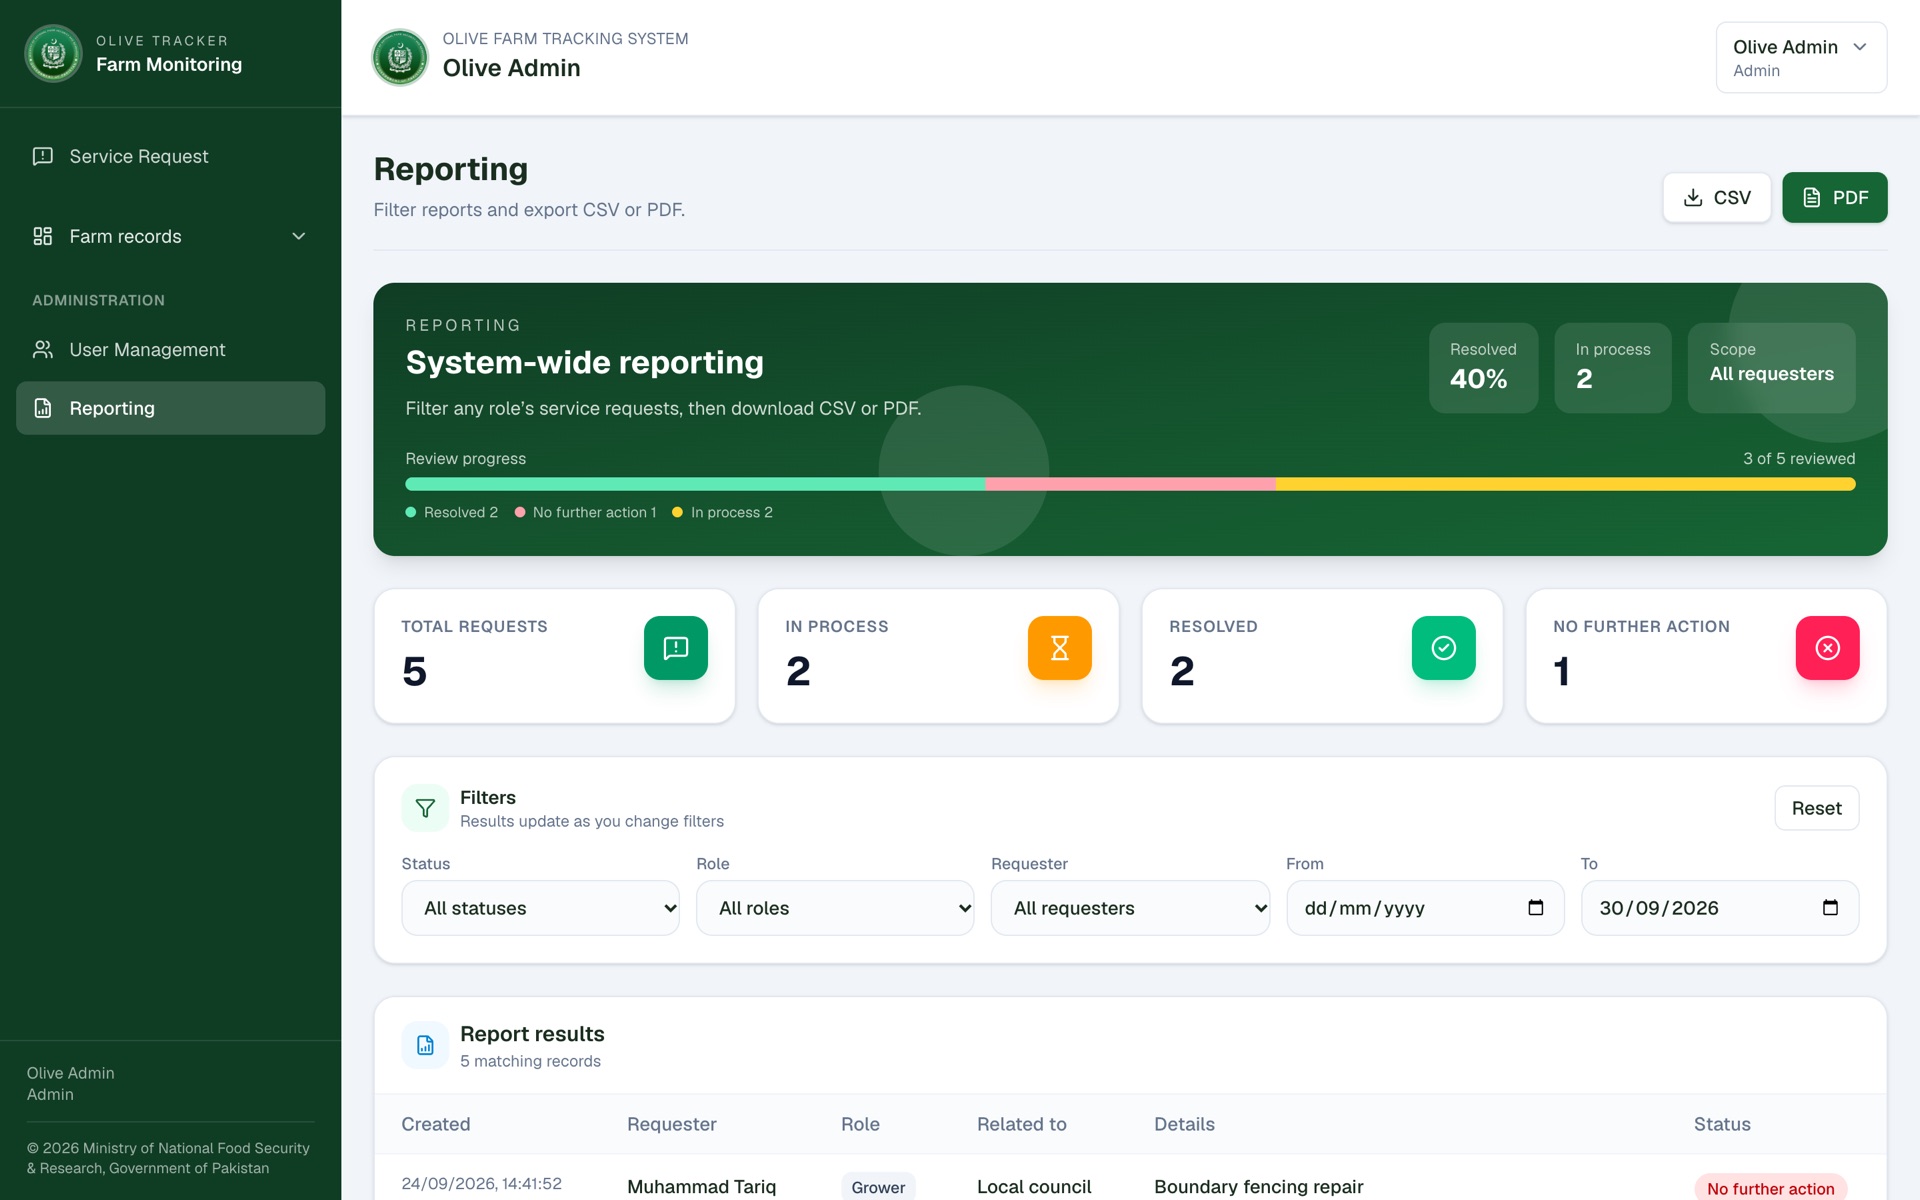
Task: Open the From date calendar picker icon
Action: click(1536, 908)
